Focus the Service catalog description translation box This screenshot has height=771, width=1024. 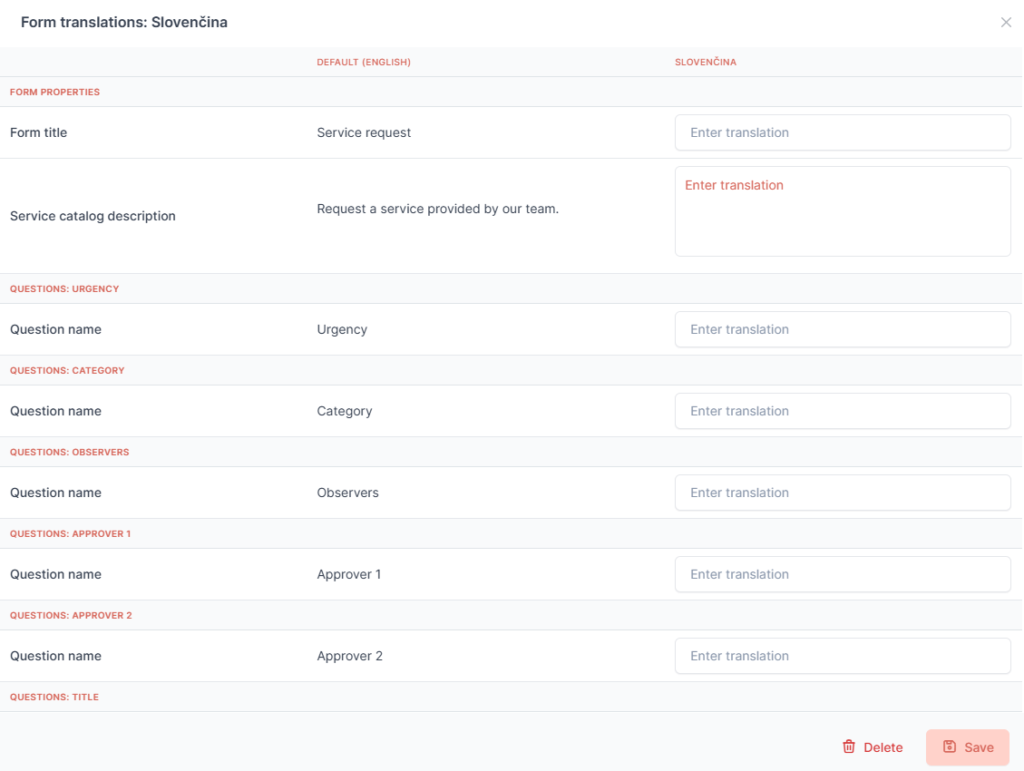click(842, 211)
